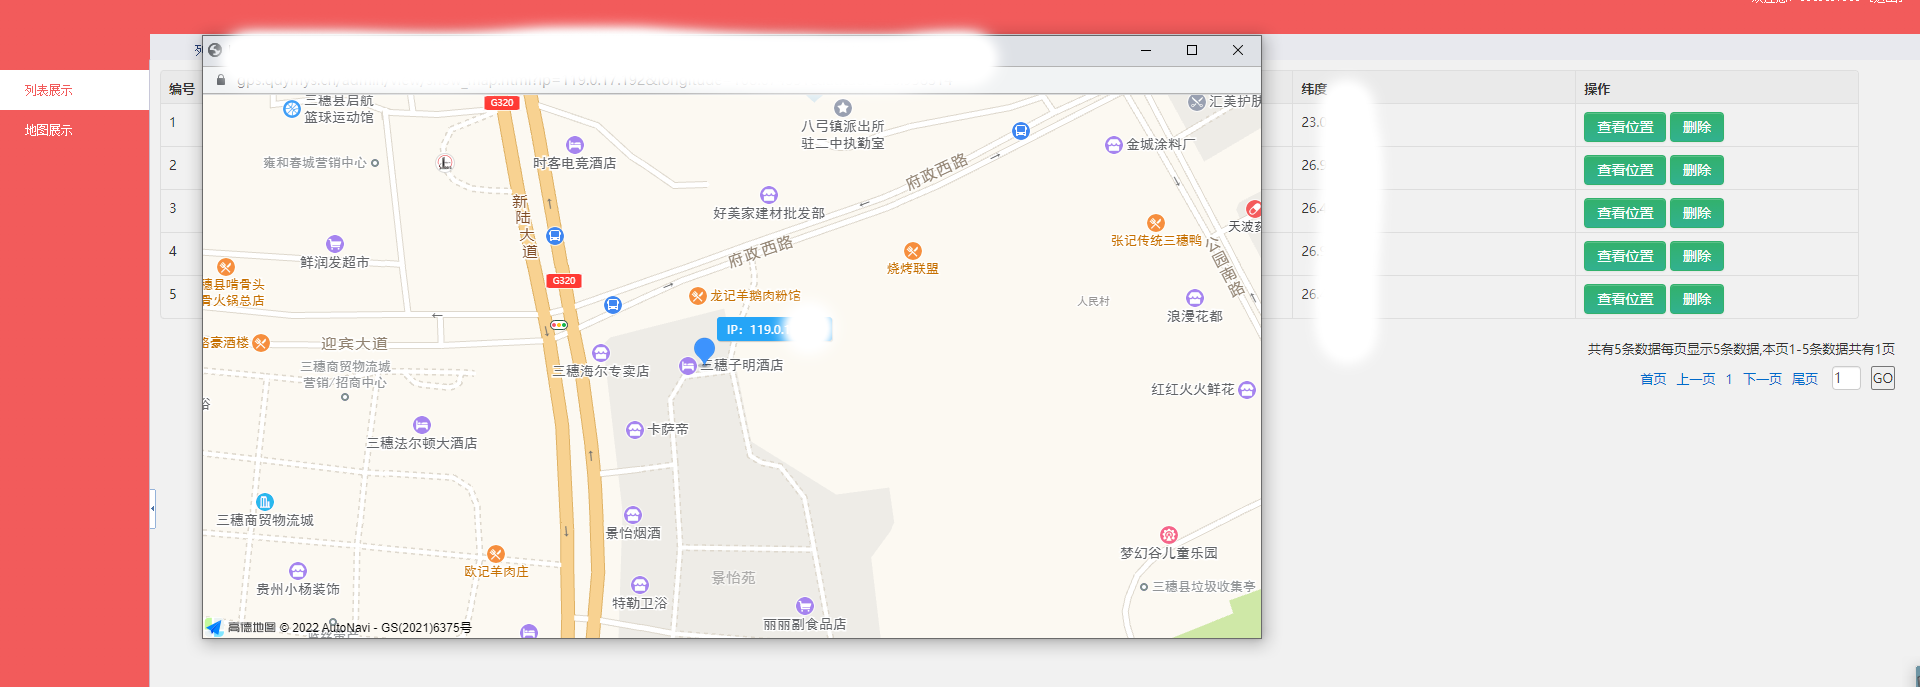Close the map popup window
The image size is (1920, 687).
click(1238, 50)
